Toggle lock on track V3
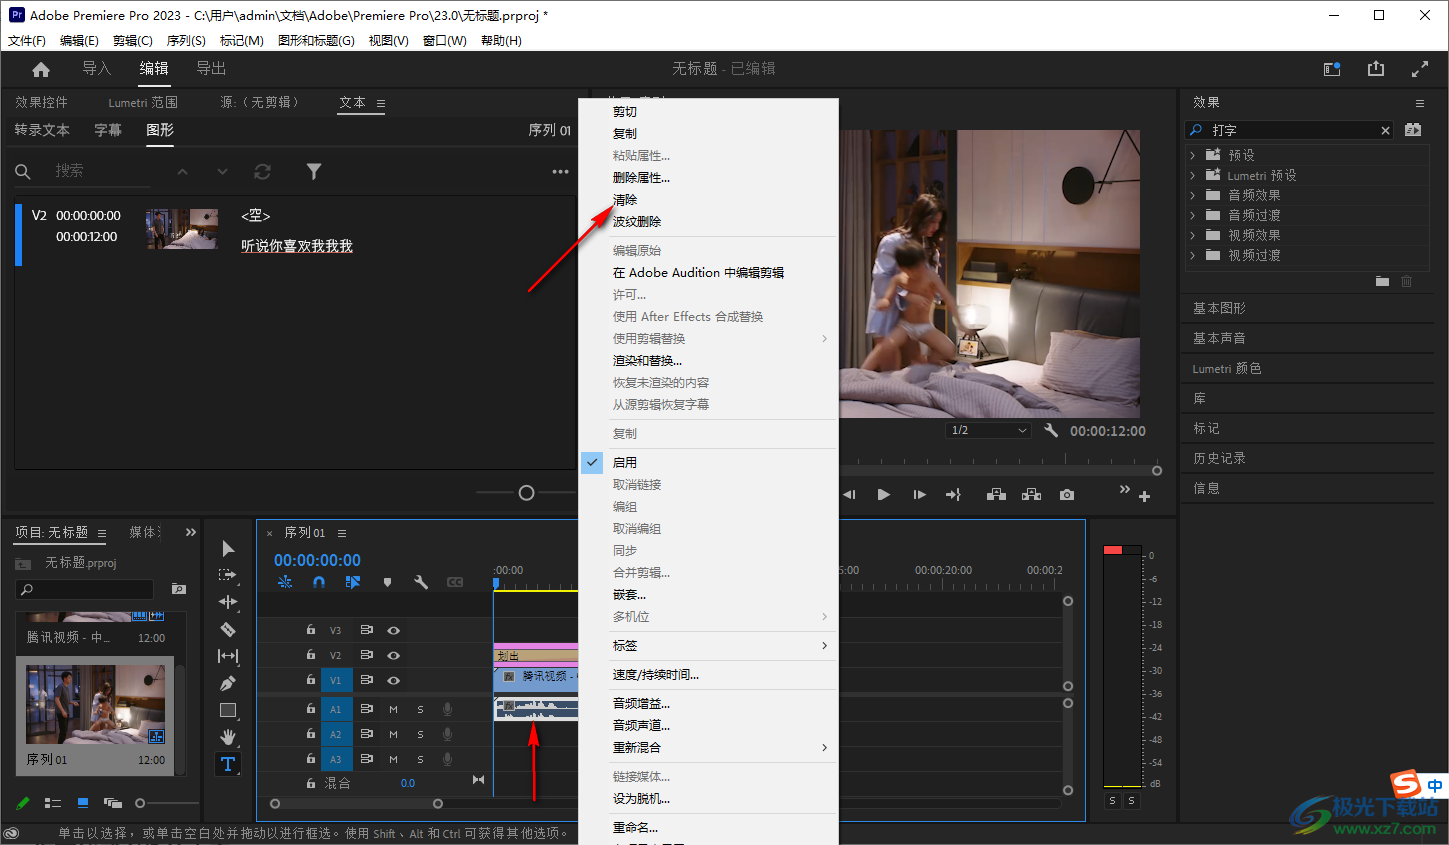Screen dimensions: 1449x845 pyautogui.click(x=310, y=630)
